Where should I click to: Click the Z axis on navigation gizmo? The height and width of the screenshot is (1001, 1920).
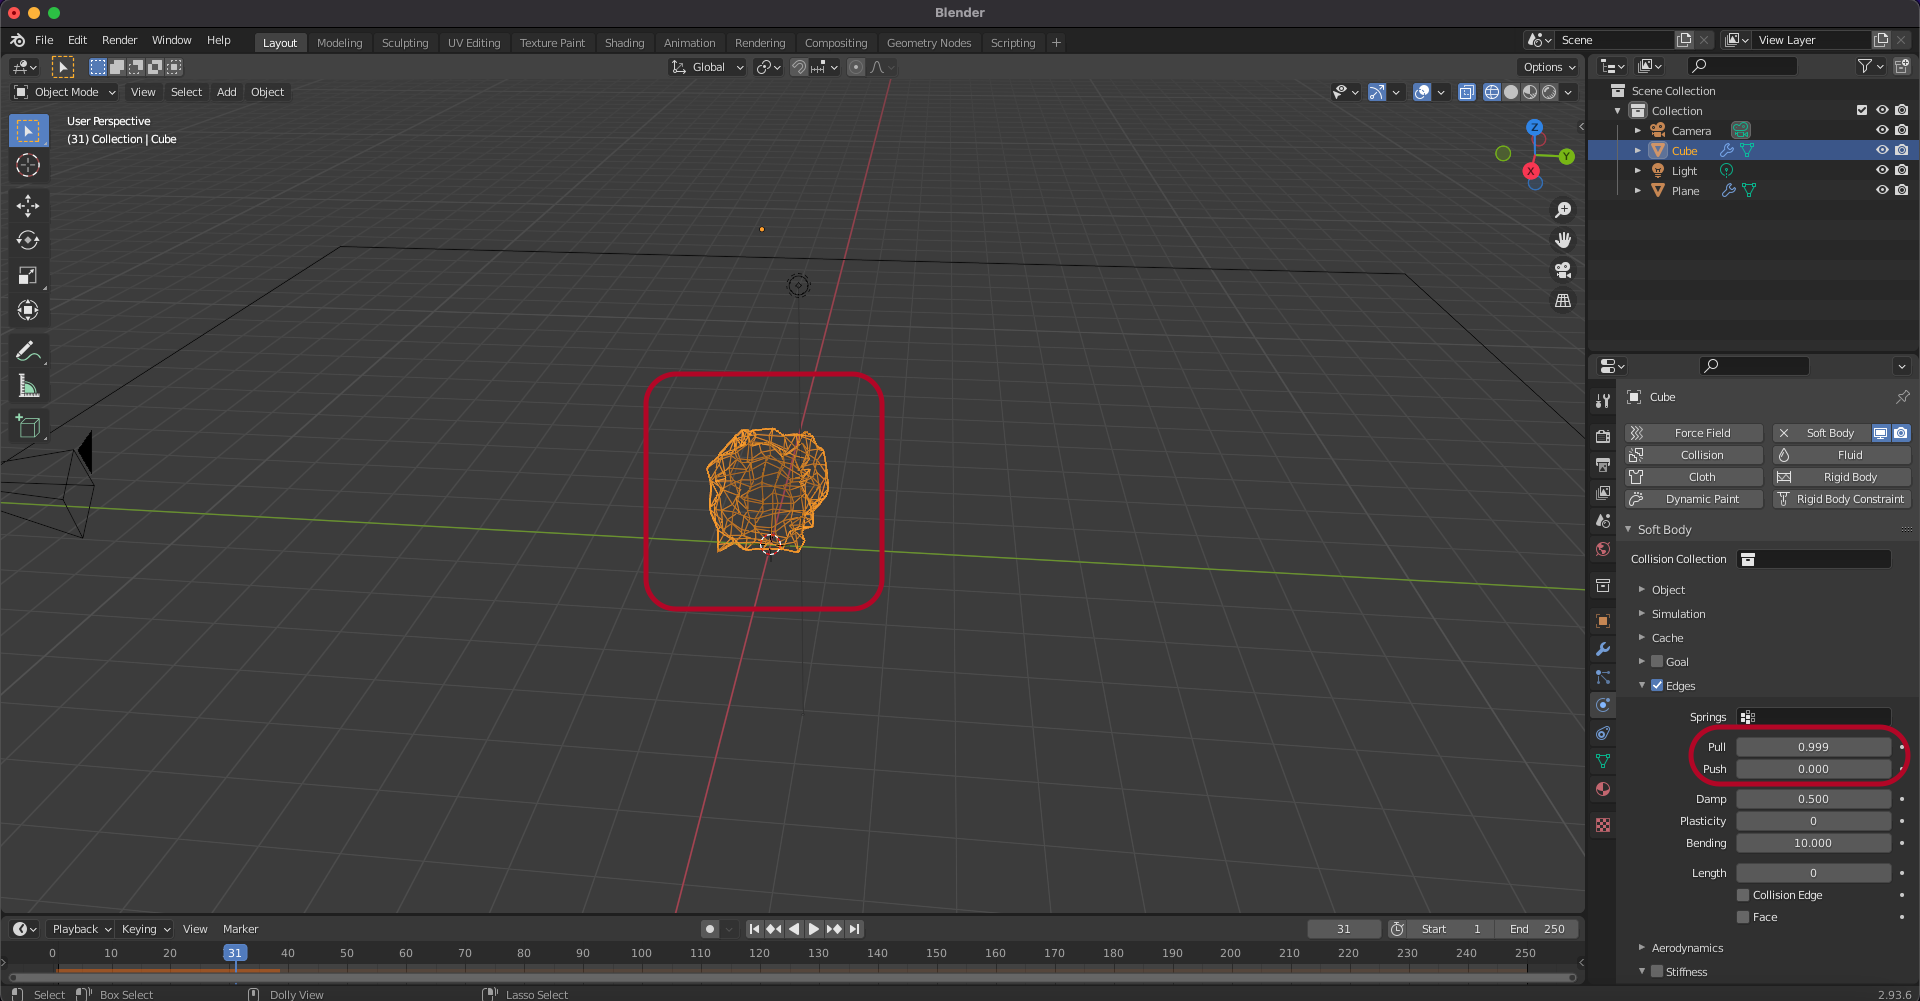[1534, 127]
